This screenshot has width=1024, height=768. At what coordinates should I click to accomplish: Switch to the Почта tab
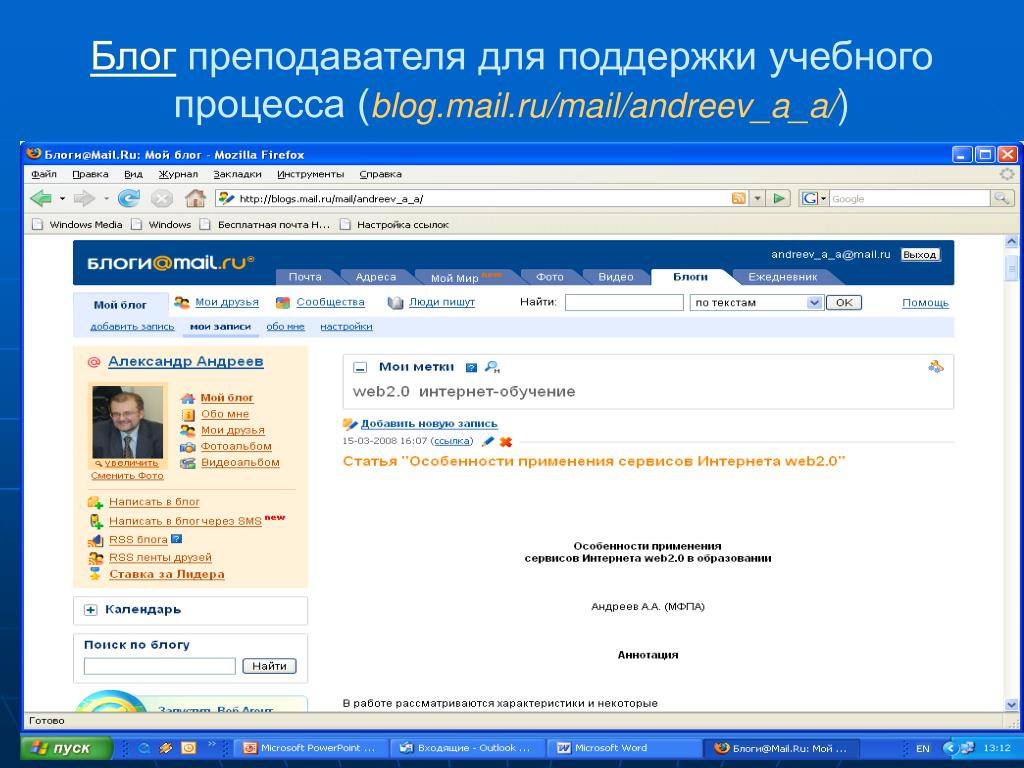tap(305, 277)
